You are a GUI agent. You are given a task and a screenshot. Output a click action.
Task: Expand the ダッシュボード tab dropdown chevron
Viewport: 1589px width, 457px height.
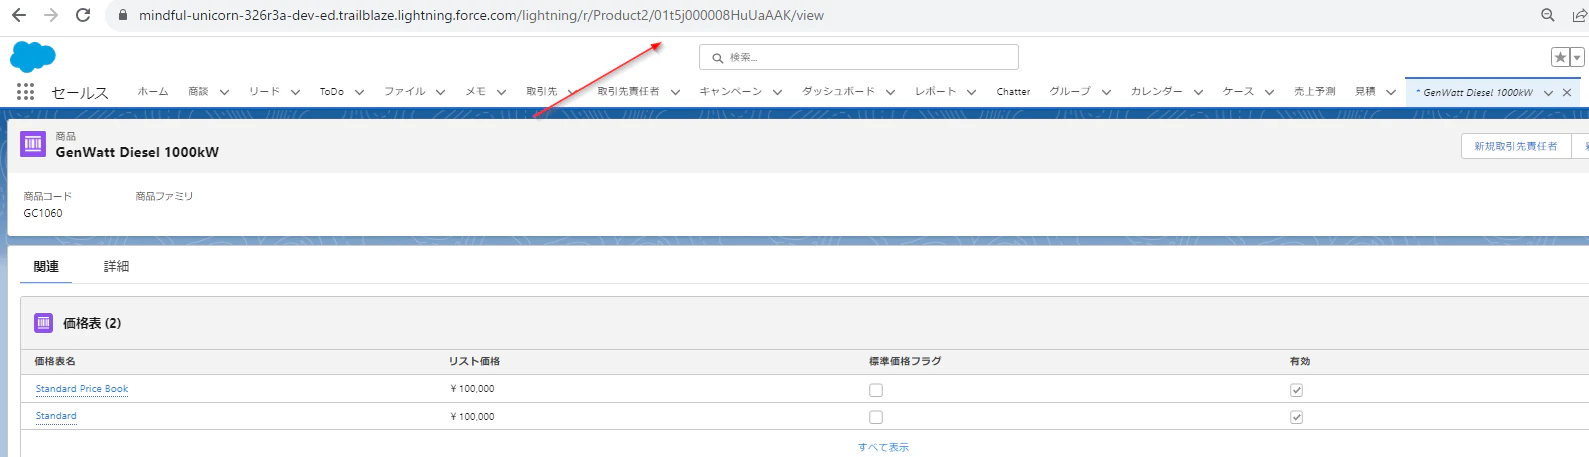click(890, 92)
